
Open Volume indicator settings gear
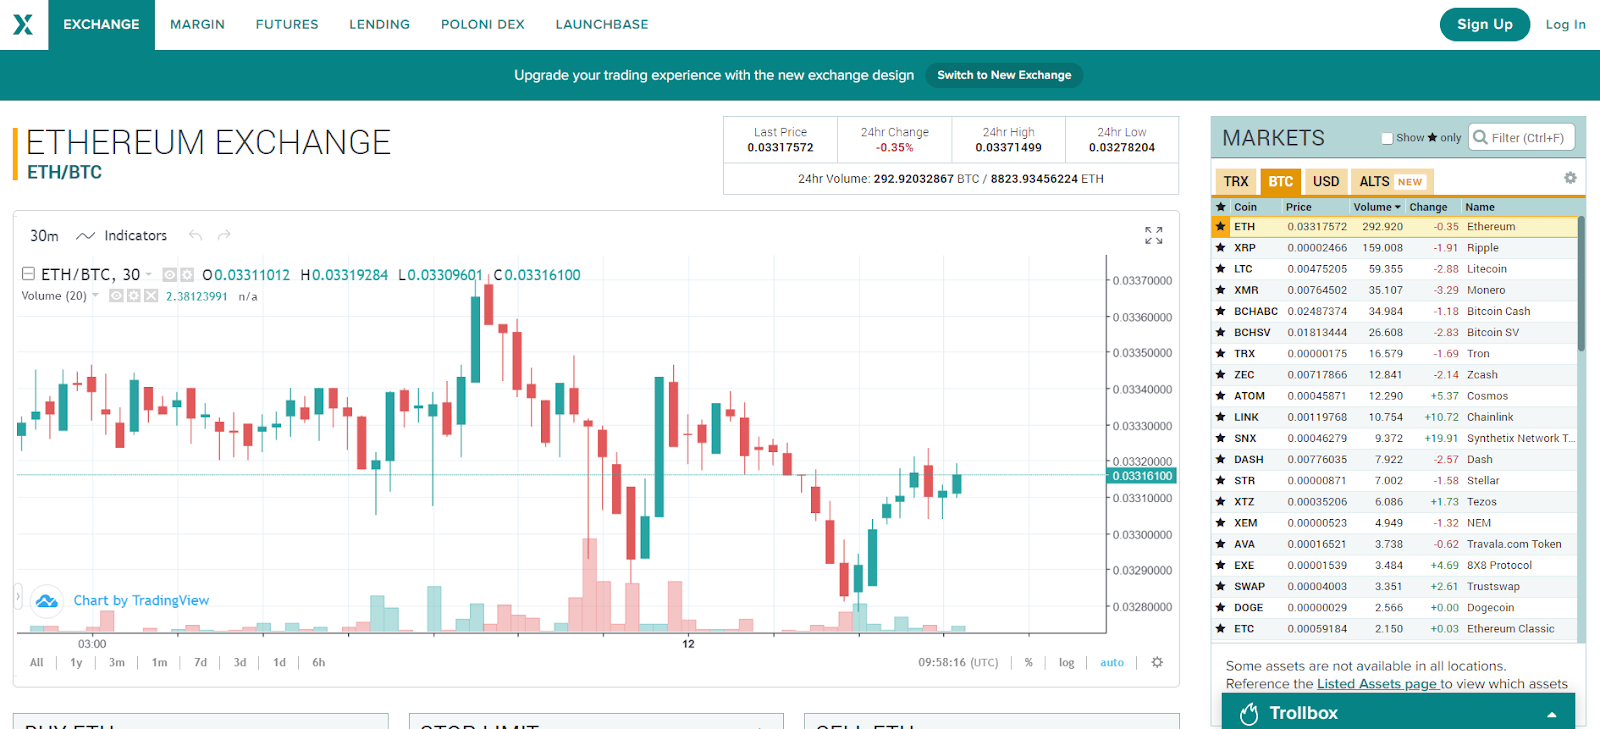coord(133,296)
